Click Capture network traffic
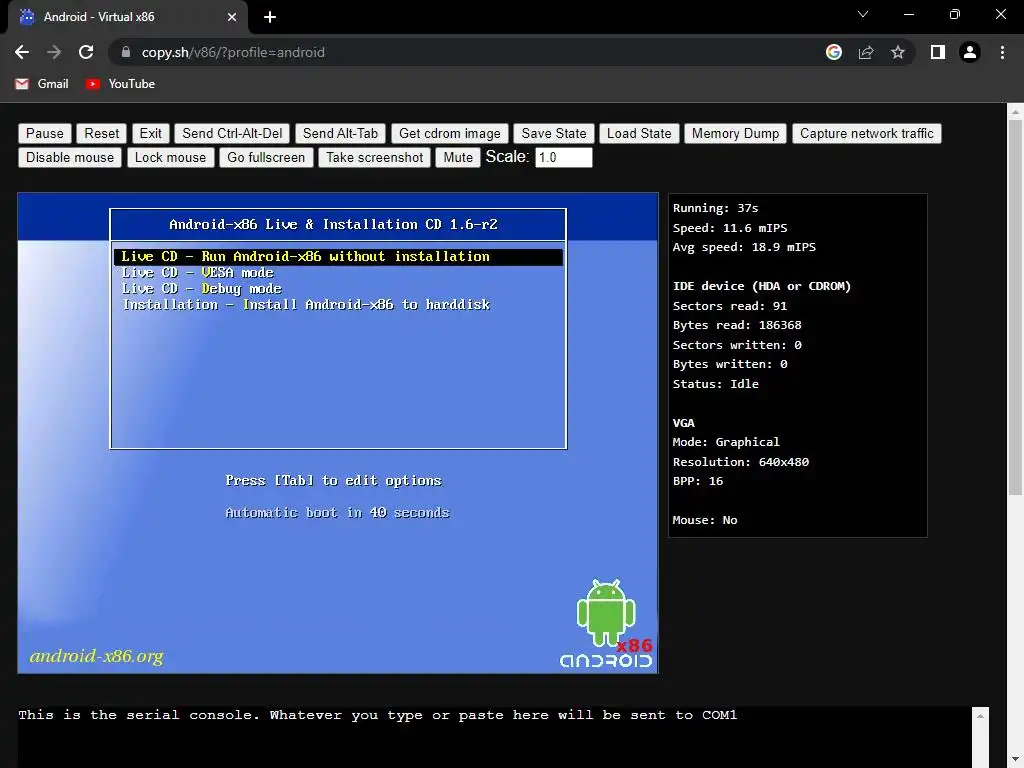Viewport: 1024px width, 768px height. (x=867, y=133)
